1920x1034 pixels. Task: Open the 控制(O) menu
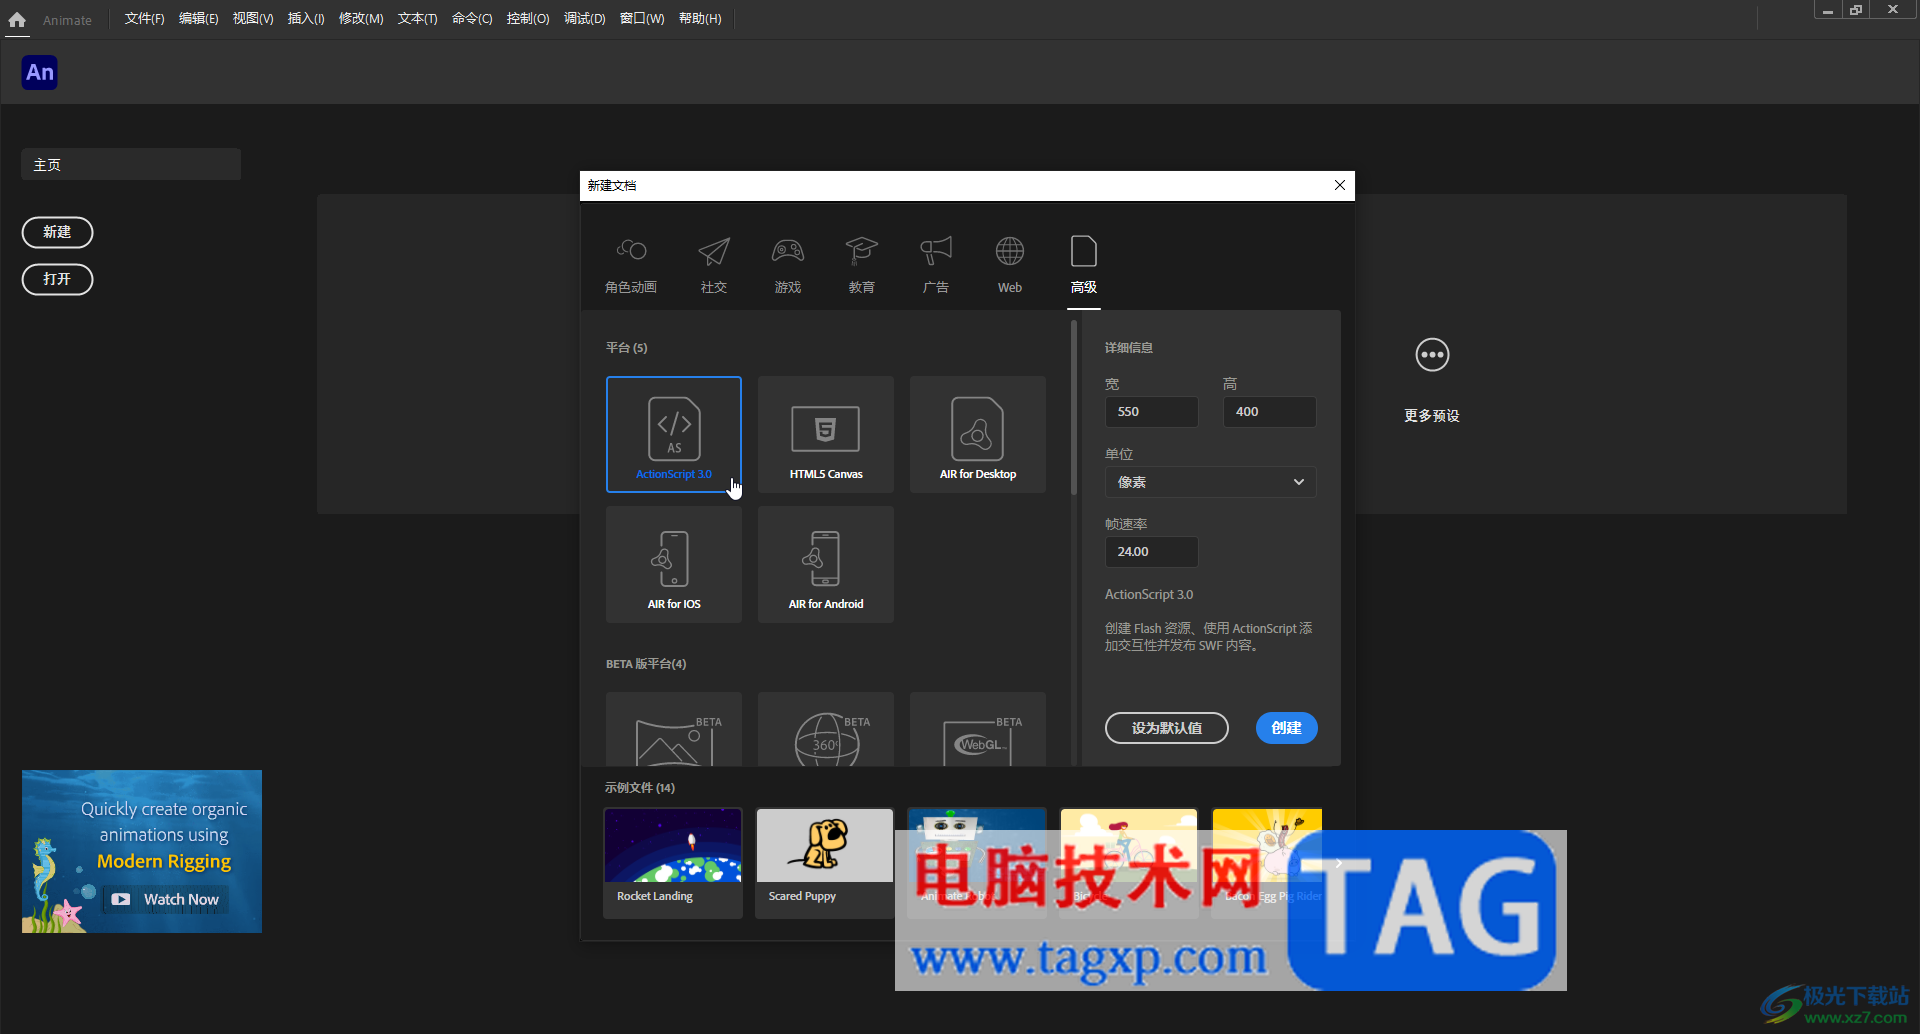[528, 19]
